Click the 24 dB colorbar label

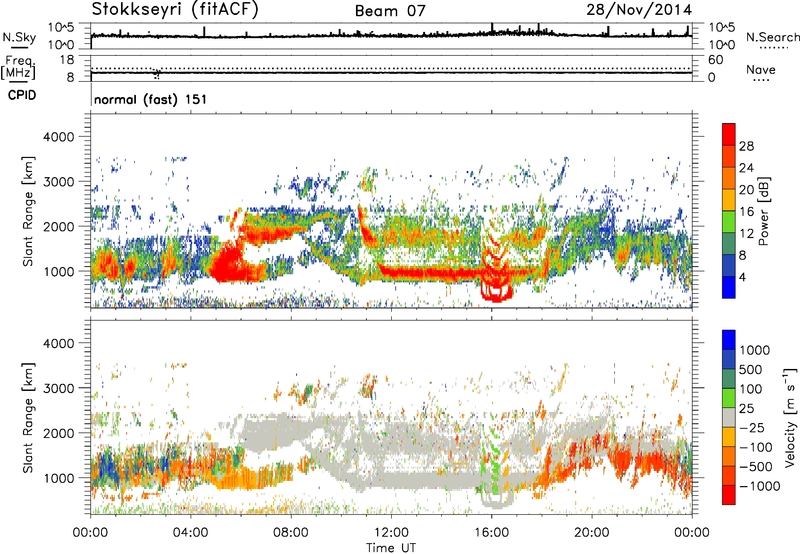pos(746,168)
